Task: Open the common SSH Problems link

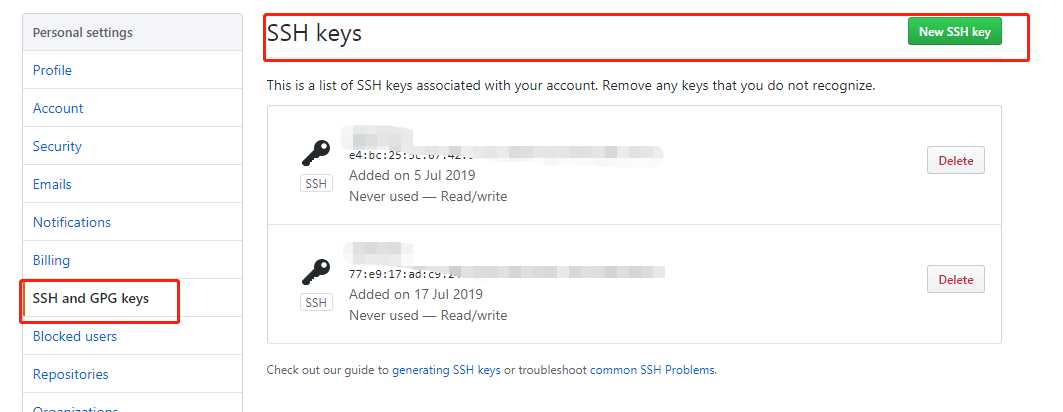Action: click(x=652, y=370)
